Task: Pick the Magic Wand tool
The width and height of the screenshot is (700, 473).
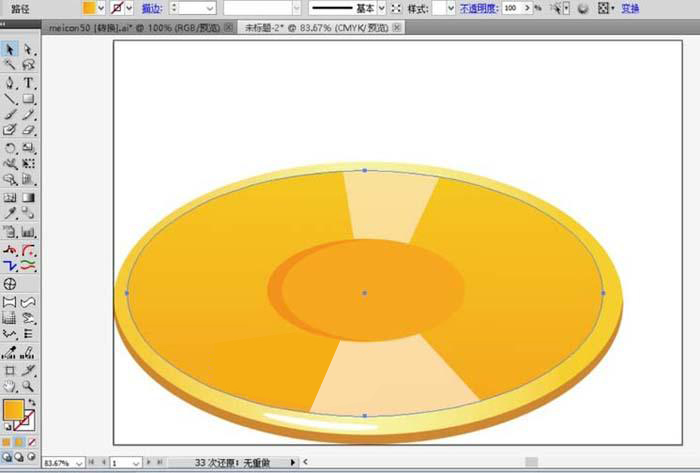Action: pos(10,65)
